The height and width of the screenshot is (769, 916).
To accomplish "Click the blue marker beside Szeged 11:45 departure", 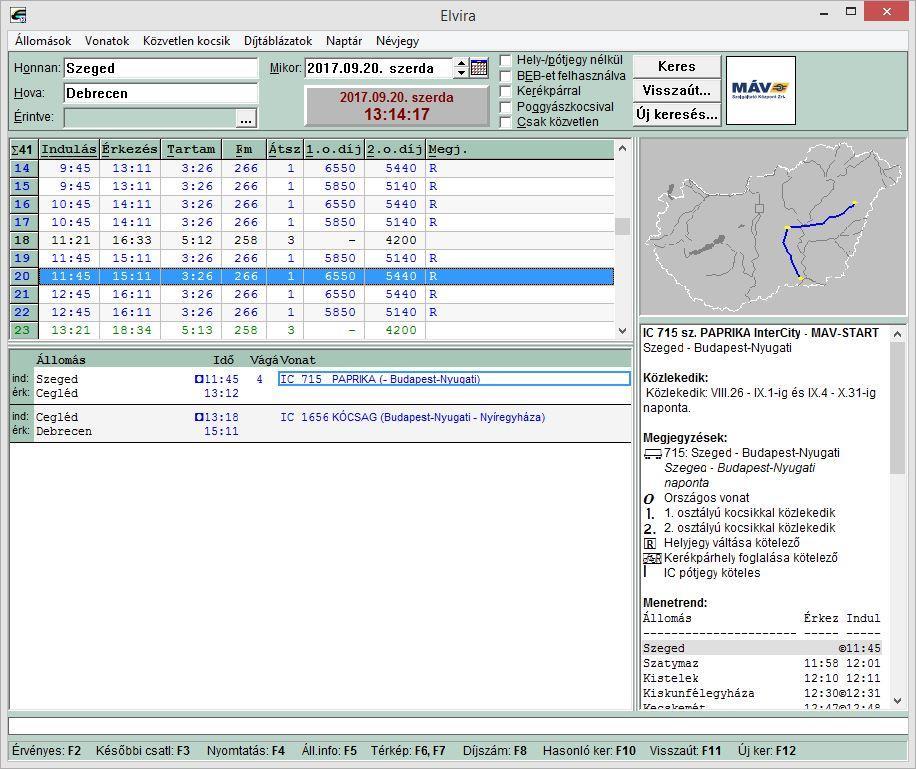I will click(199, 379).
